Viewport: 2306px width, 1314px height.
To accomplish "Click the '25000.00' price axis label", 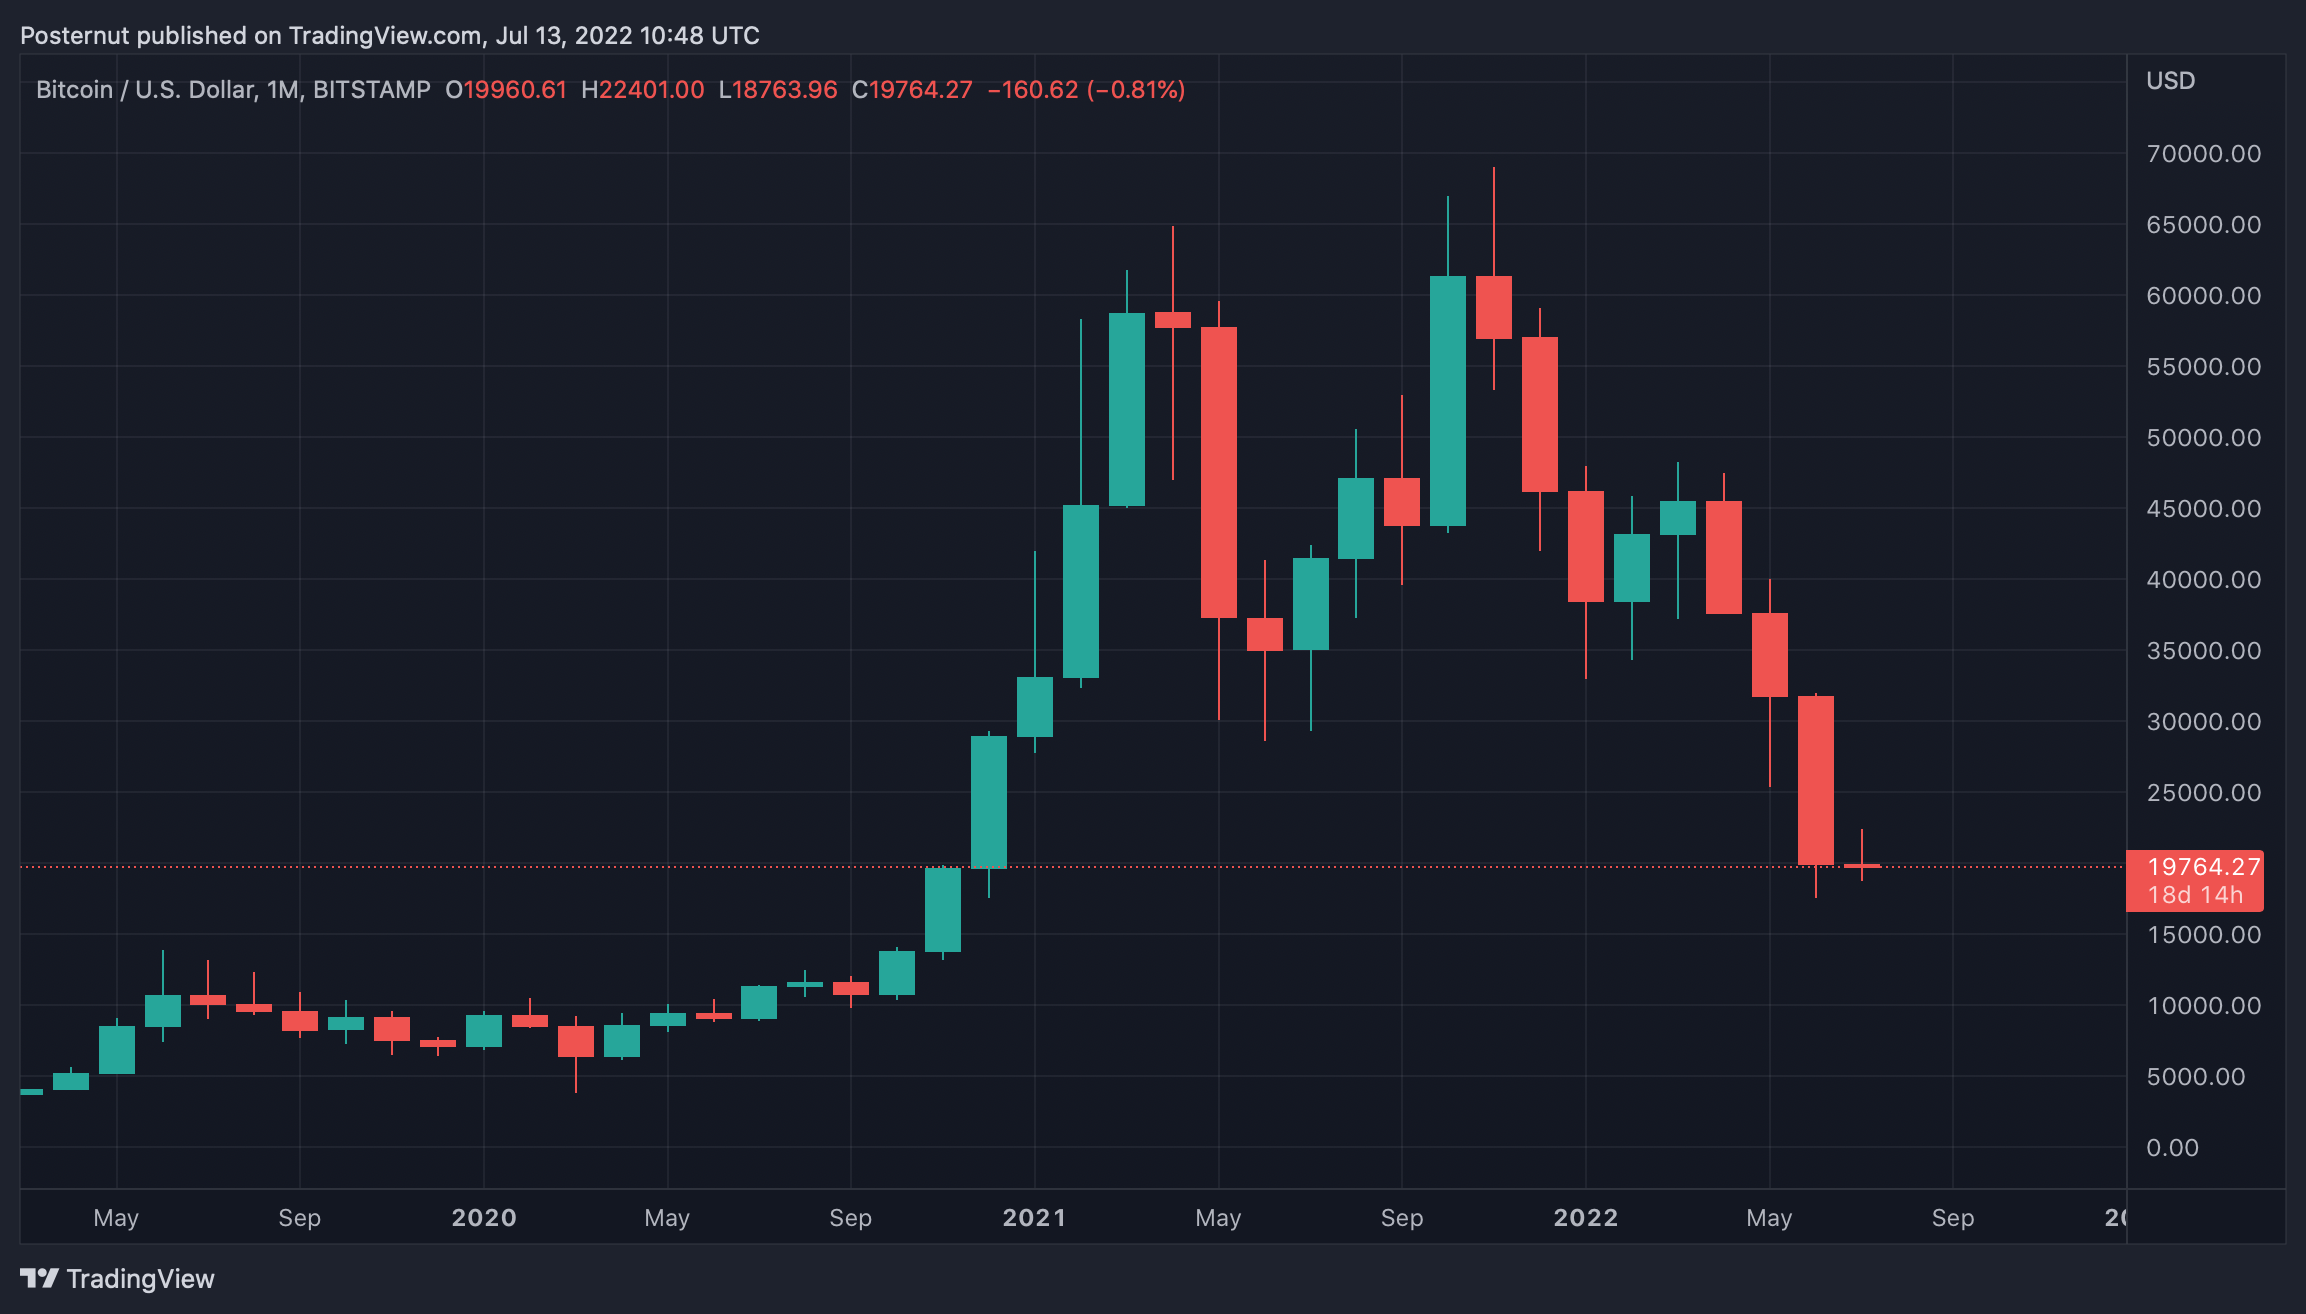I will click(x=2204, y=793).
